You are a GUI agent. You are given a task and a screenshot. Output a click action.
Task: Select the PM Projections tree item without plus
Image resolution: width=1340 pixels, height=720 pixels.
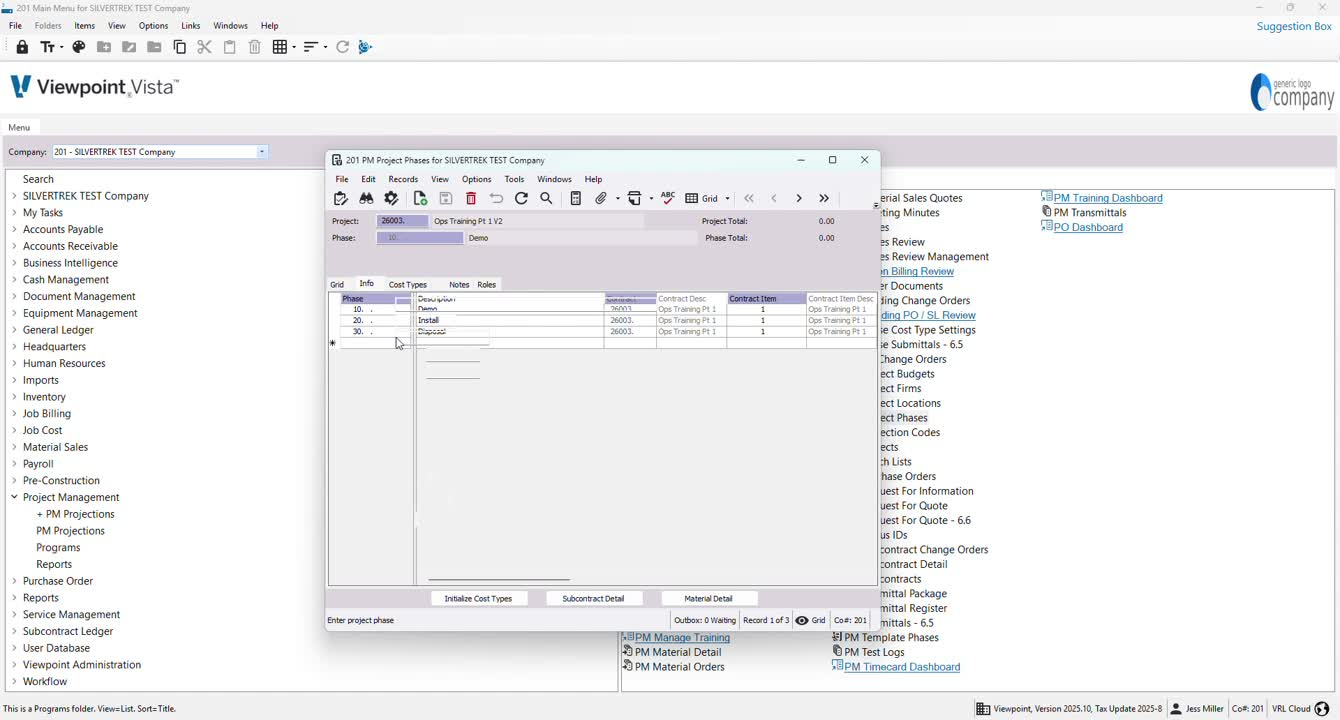click(x=70, y=531)
